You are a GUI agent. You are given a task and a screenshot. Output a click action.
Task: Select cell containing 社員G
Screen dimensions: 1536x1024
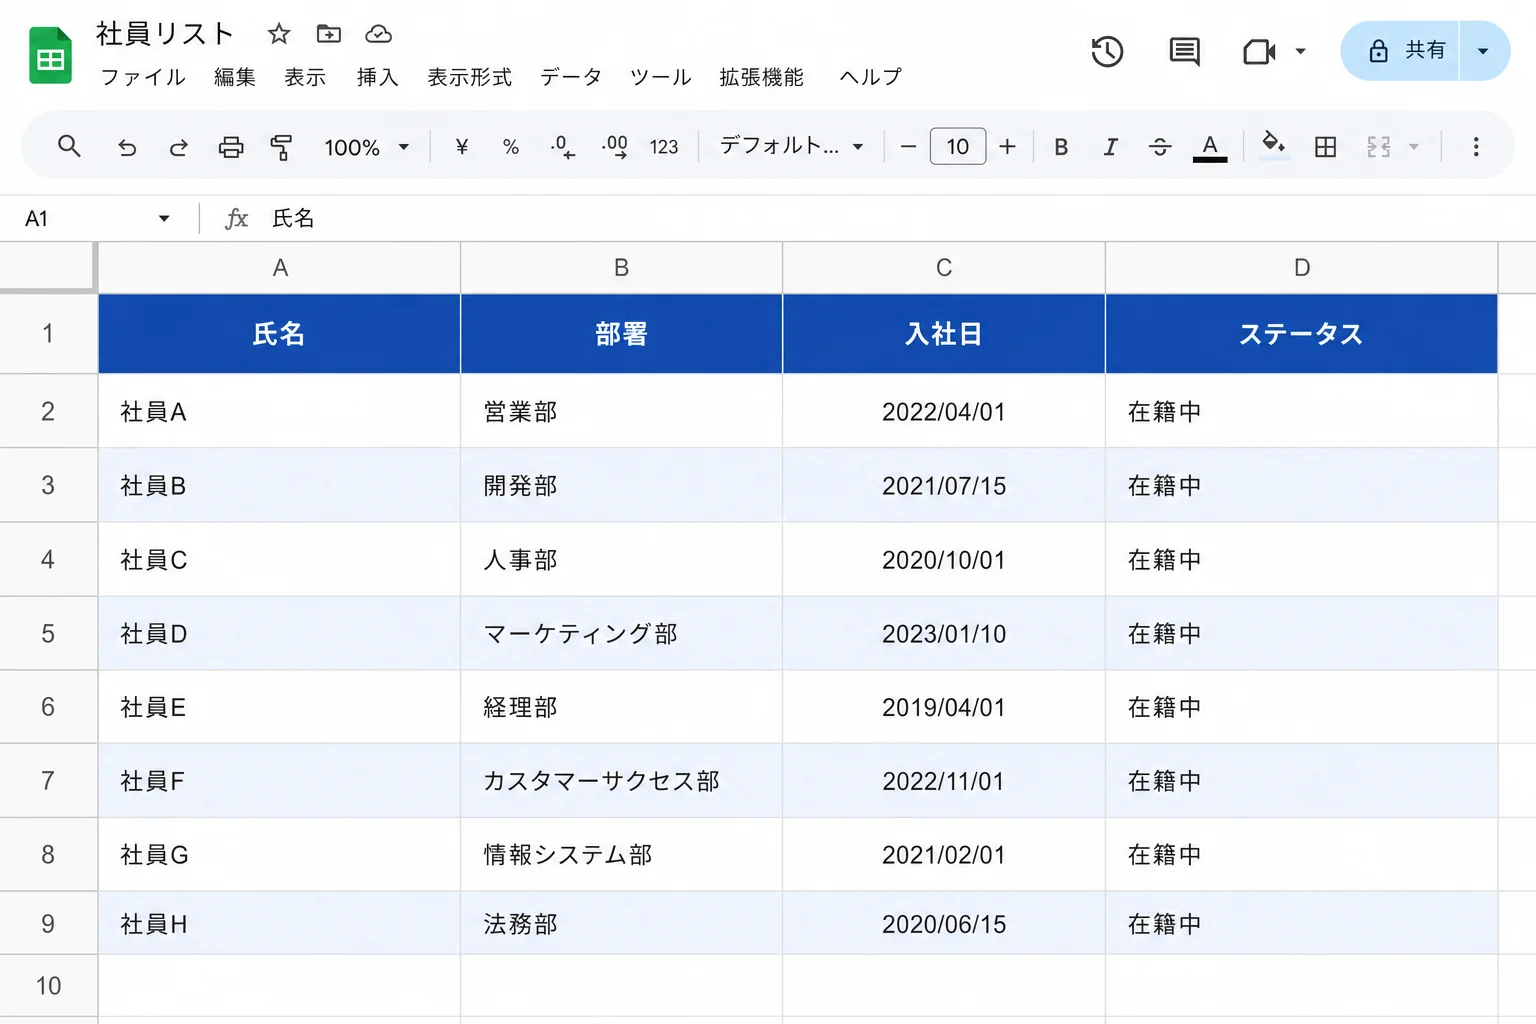click(280, 855)
